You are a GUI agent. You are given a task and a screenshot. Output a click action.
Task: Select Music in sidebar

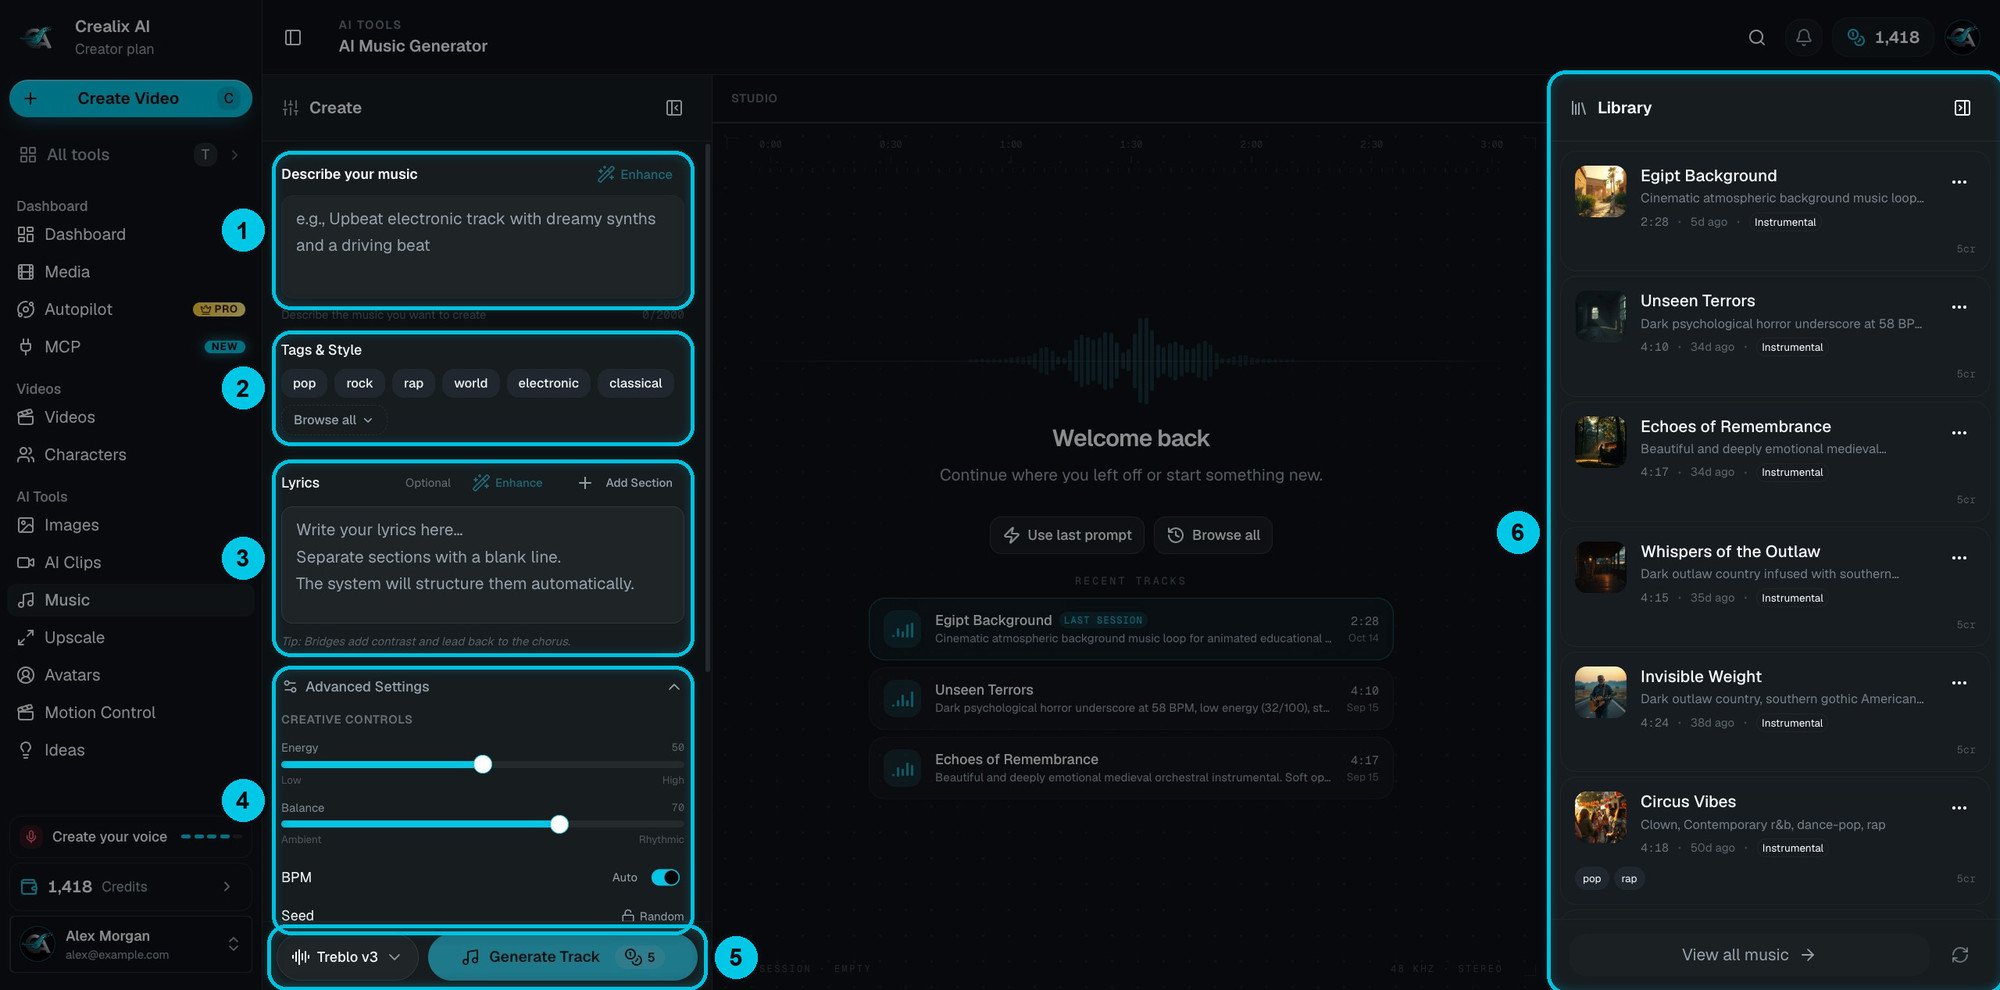(x=130, y=600)
